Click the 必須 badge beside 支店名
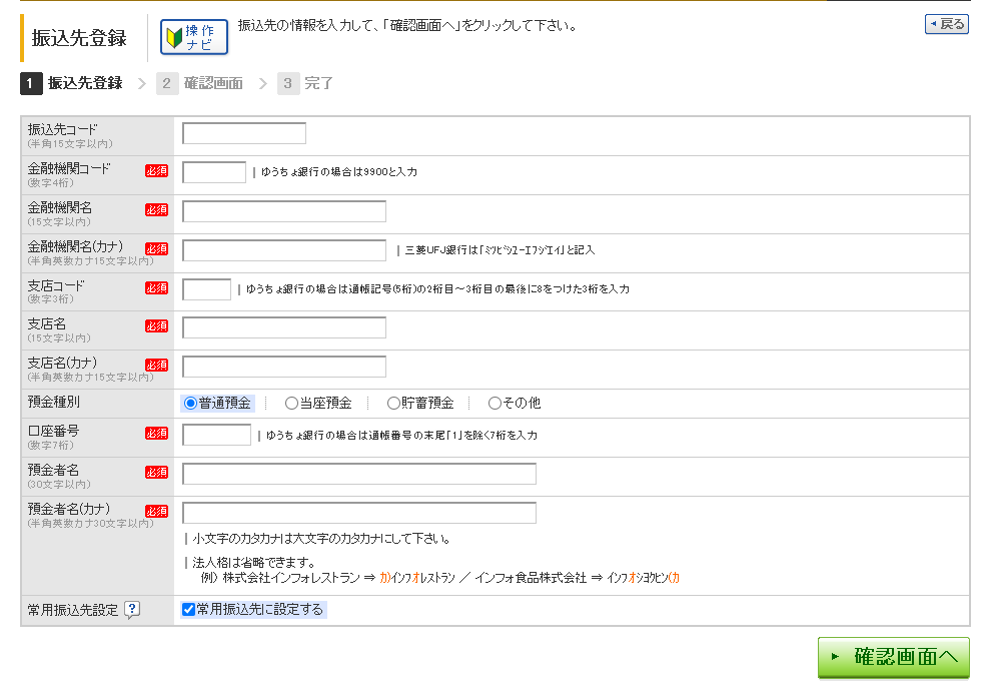This screenshot has width=986, height=692. coord(157,326)
